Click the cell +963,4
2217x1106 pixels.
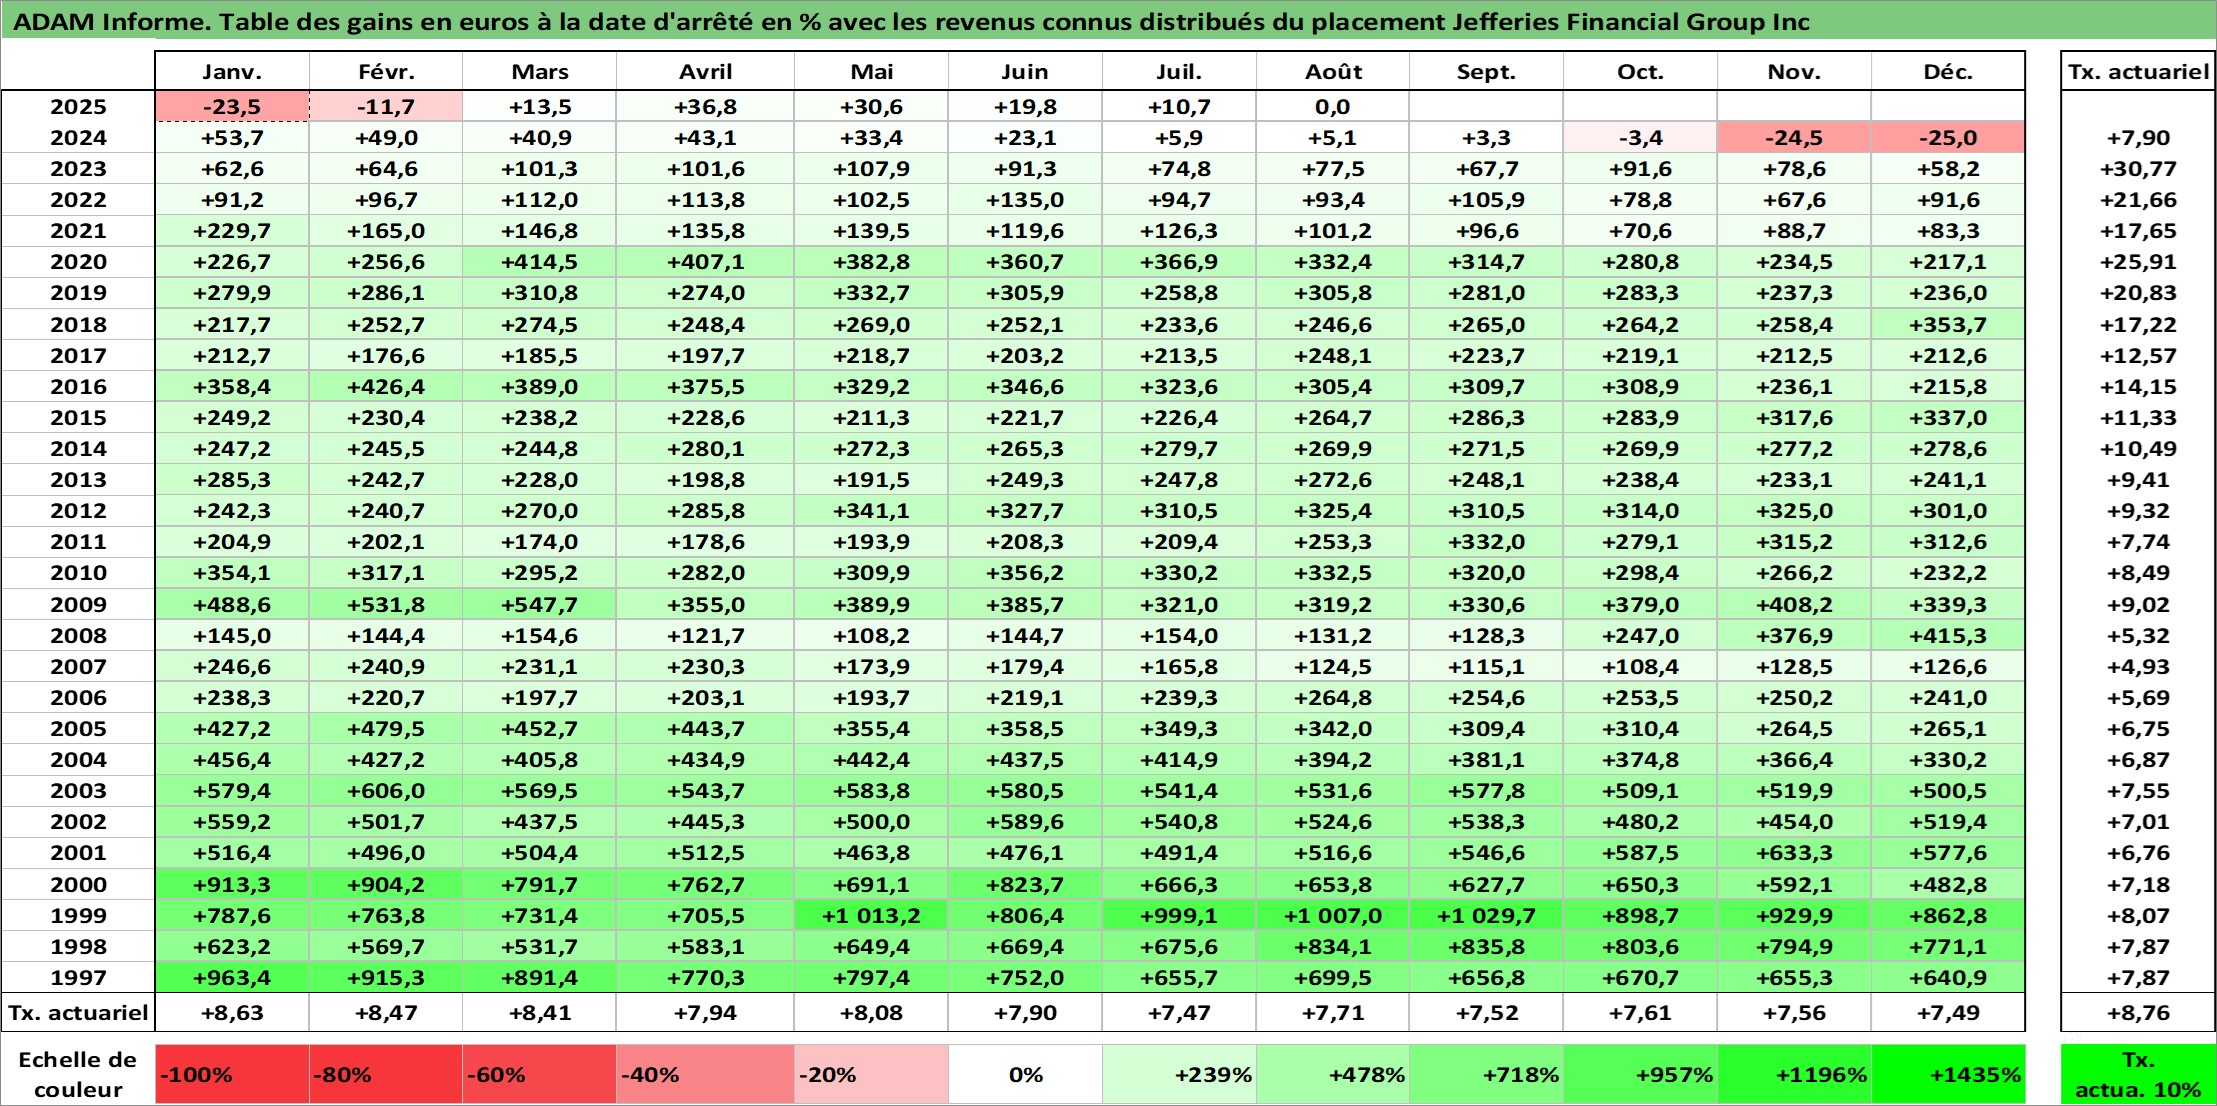coord(232,977)
